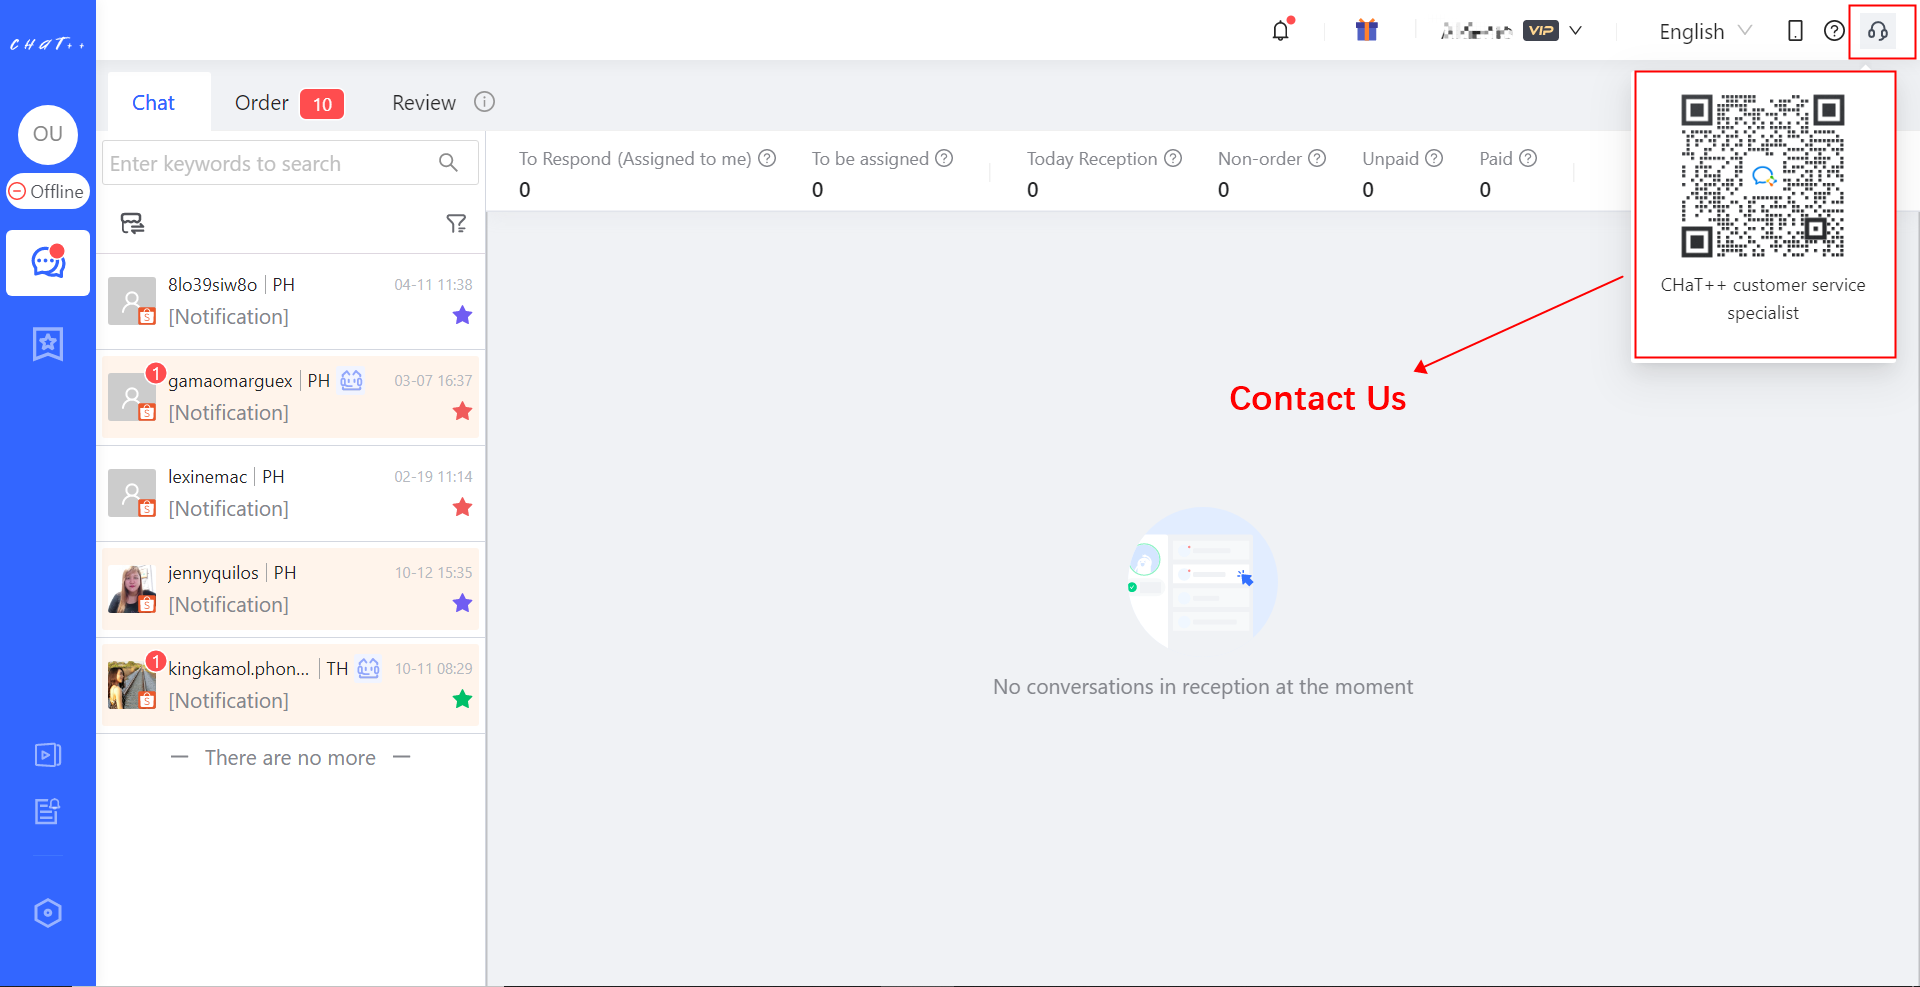The height and width of the screenshot is (987, 1920).
Task: Open the 'To be assigned' help tooltip
Action: point(945,158)
